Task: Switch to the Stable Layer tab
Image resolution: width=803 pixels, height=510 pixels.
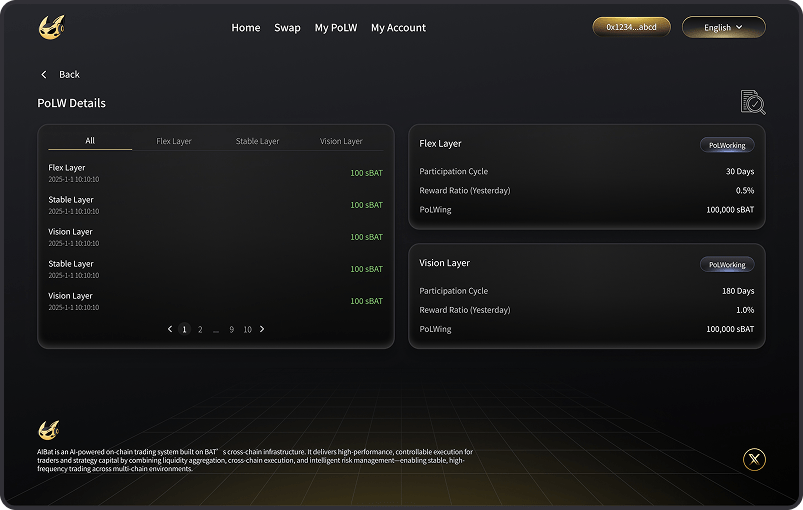Action: pyautogui.click(x=257, y=141)
